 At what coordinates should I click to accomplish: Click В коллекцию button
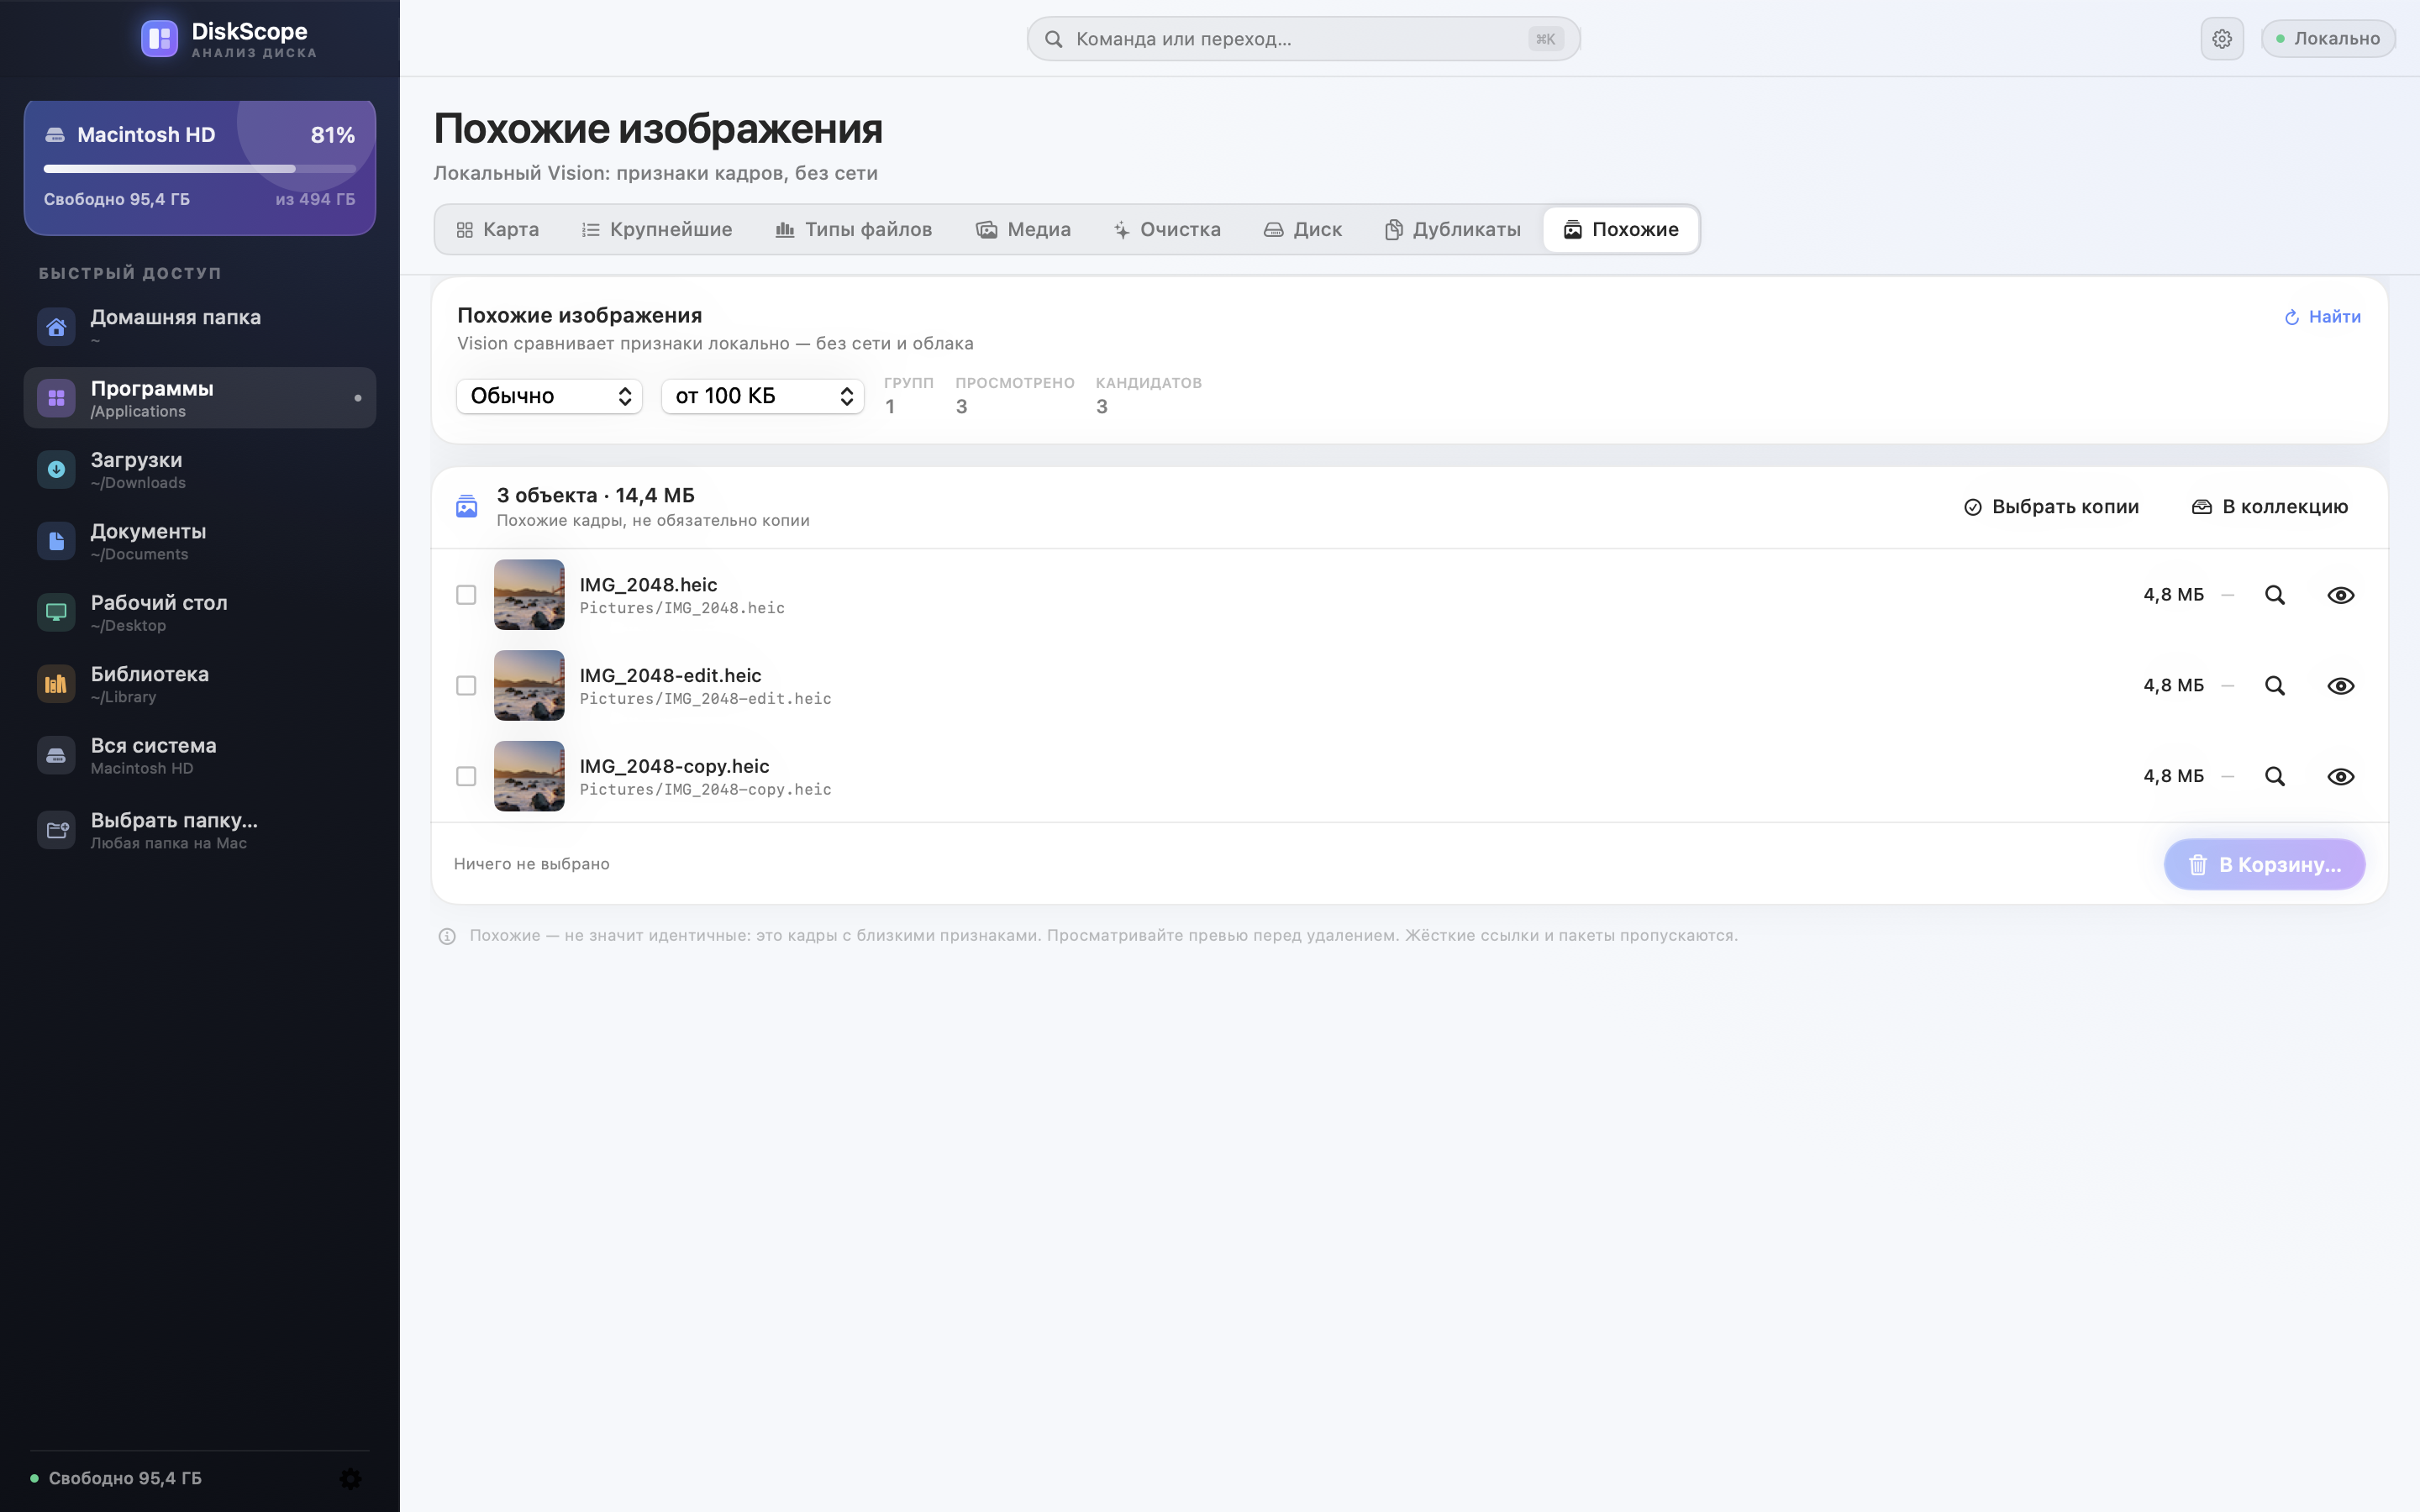point(2269,507)
